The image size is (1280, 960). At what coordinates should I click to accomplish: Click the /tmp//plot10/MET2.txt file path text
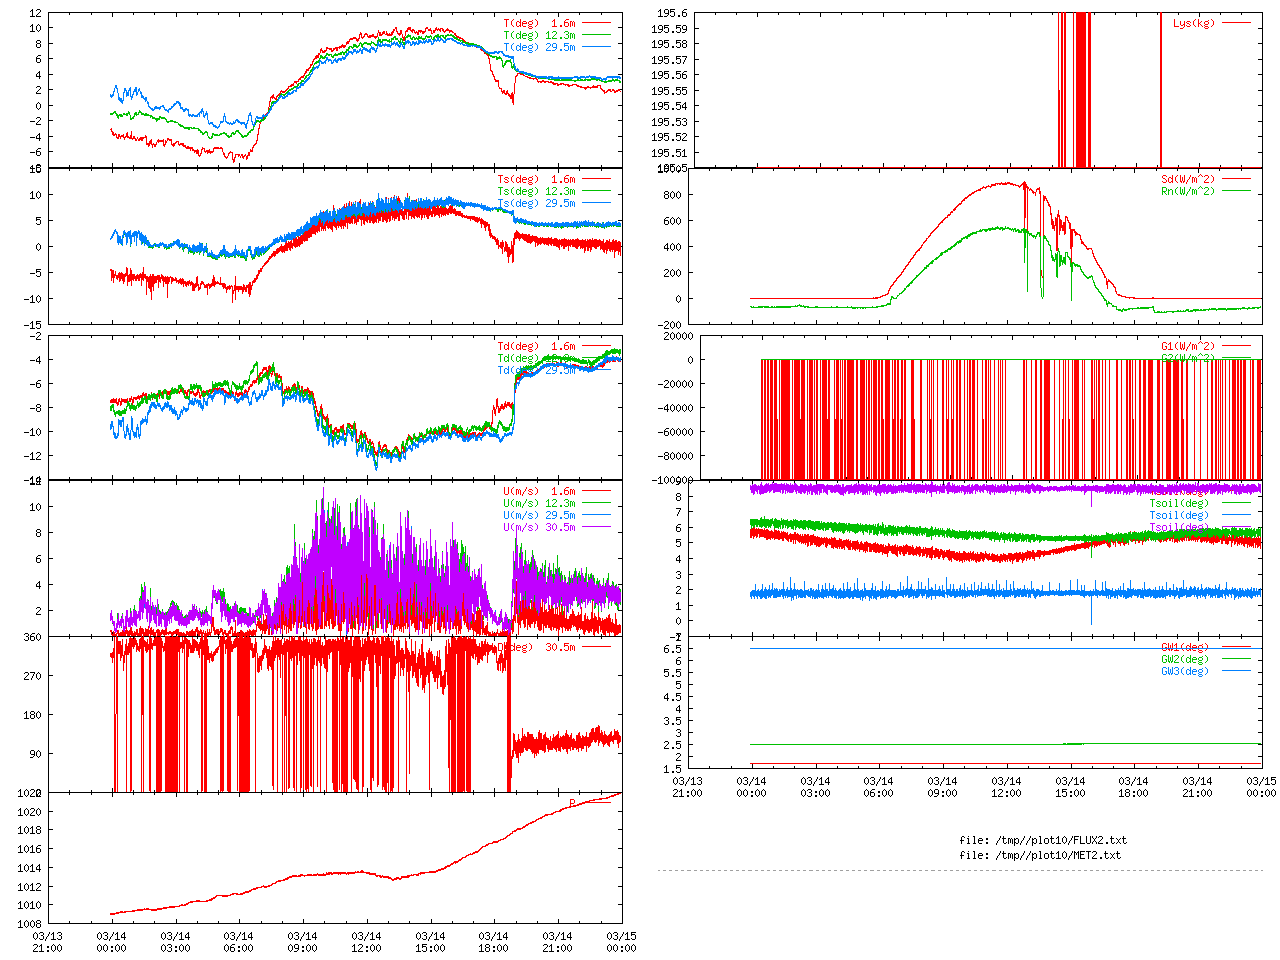pyautogui.click(x=1040, y=855)
